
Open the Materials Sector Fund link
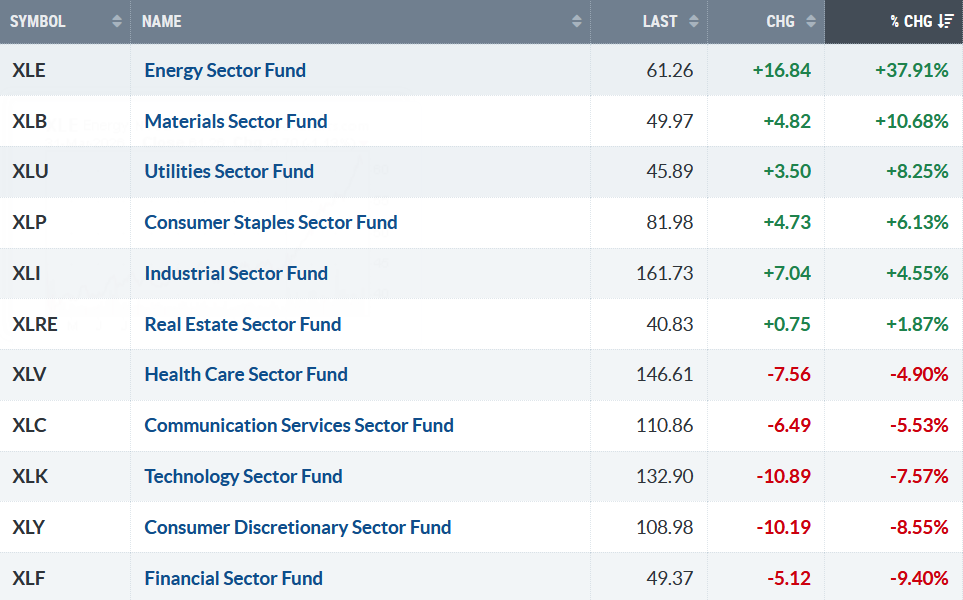(236, 121)
